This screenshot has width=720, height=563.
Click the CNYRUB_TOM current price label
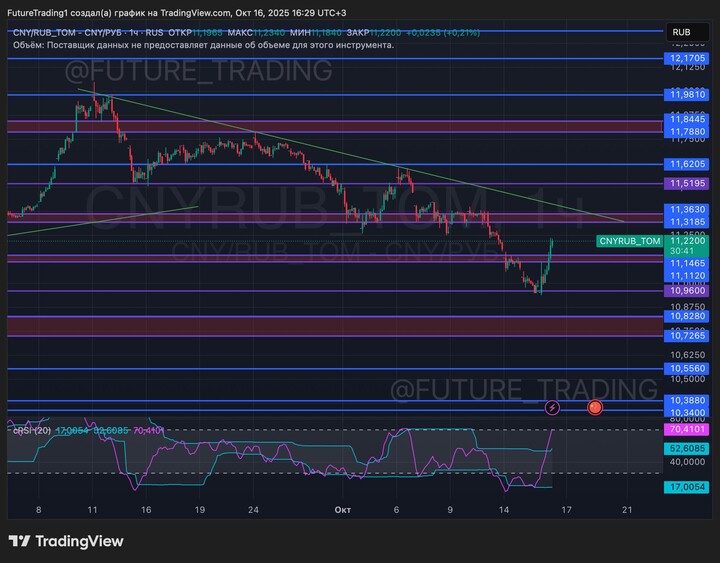click(x=630, y=241)
